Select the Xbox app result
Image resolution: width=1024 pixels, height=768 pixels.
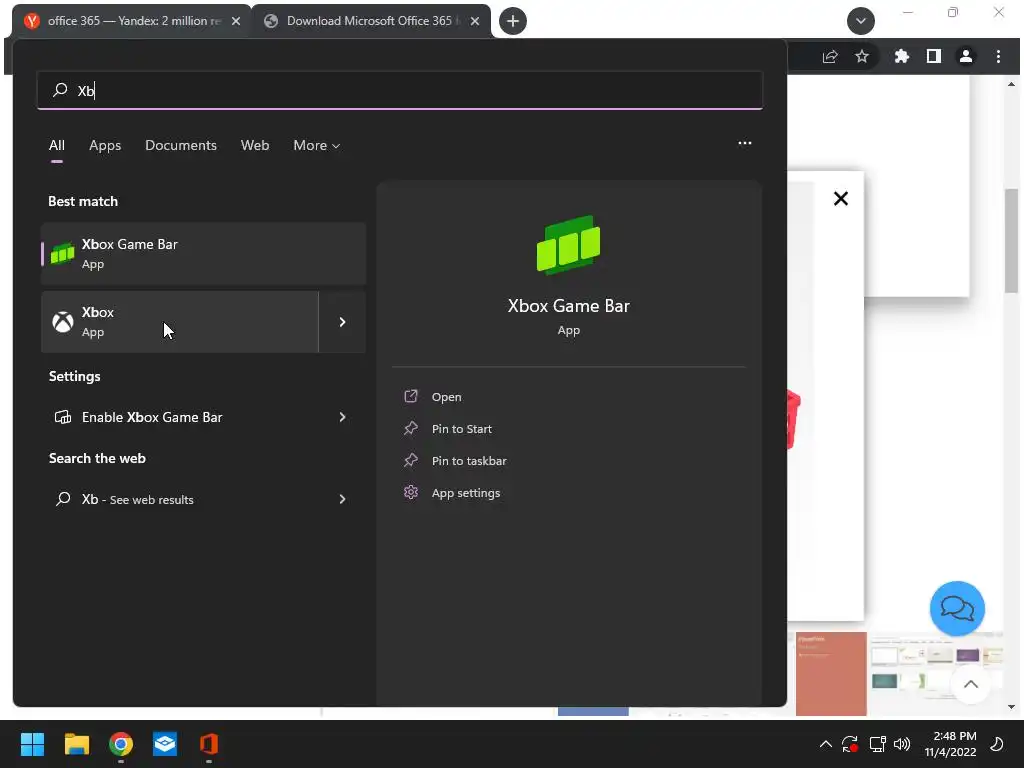tap(180, 322)
